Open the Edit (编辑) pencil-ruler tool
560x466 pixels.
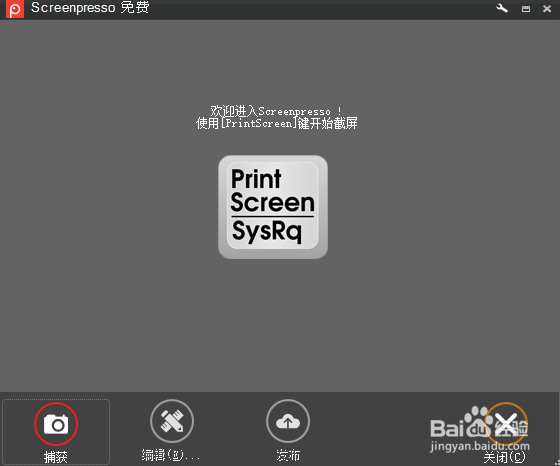coord(172,421)
